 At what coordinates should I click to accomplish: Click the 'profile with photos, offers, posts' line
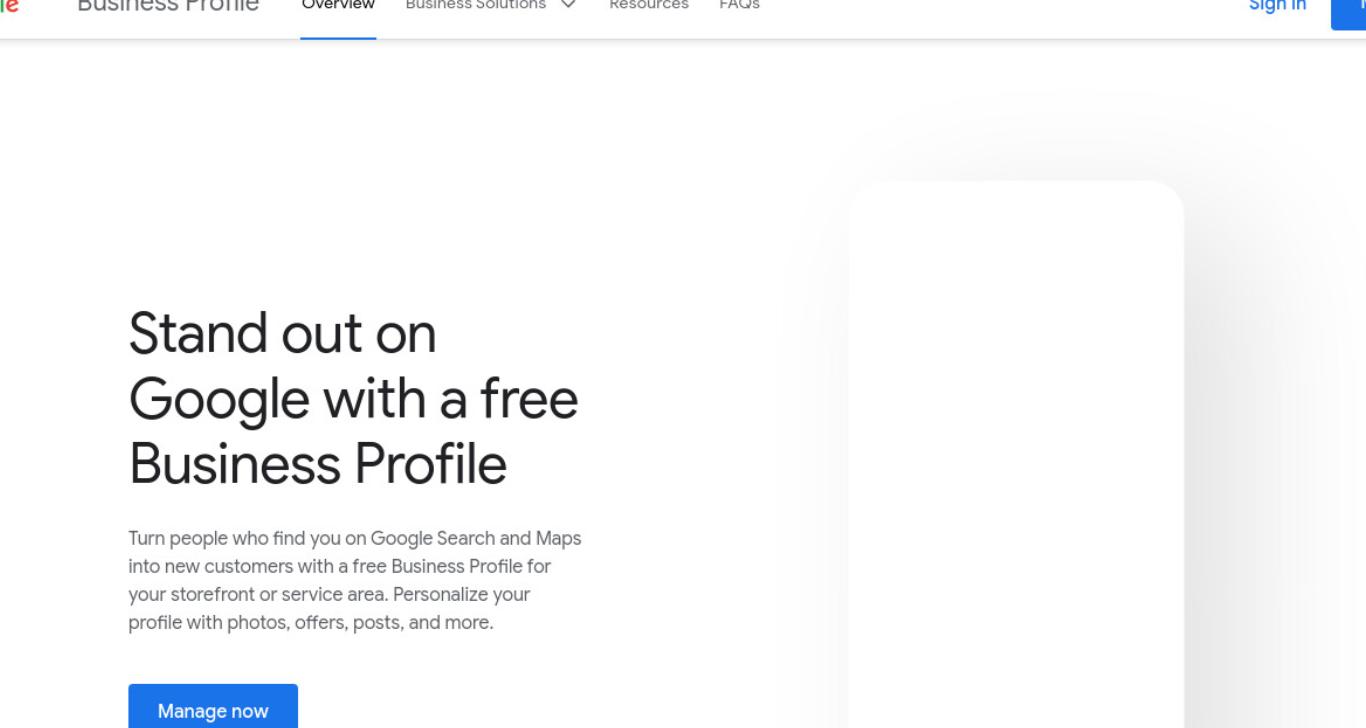(311, 622)
